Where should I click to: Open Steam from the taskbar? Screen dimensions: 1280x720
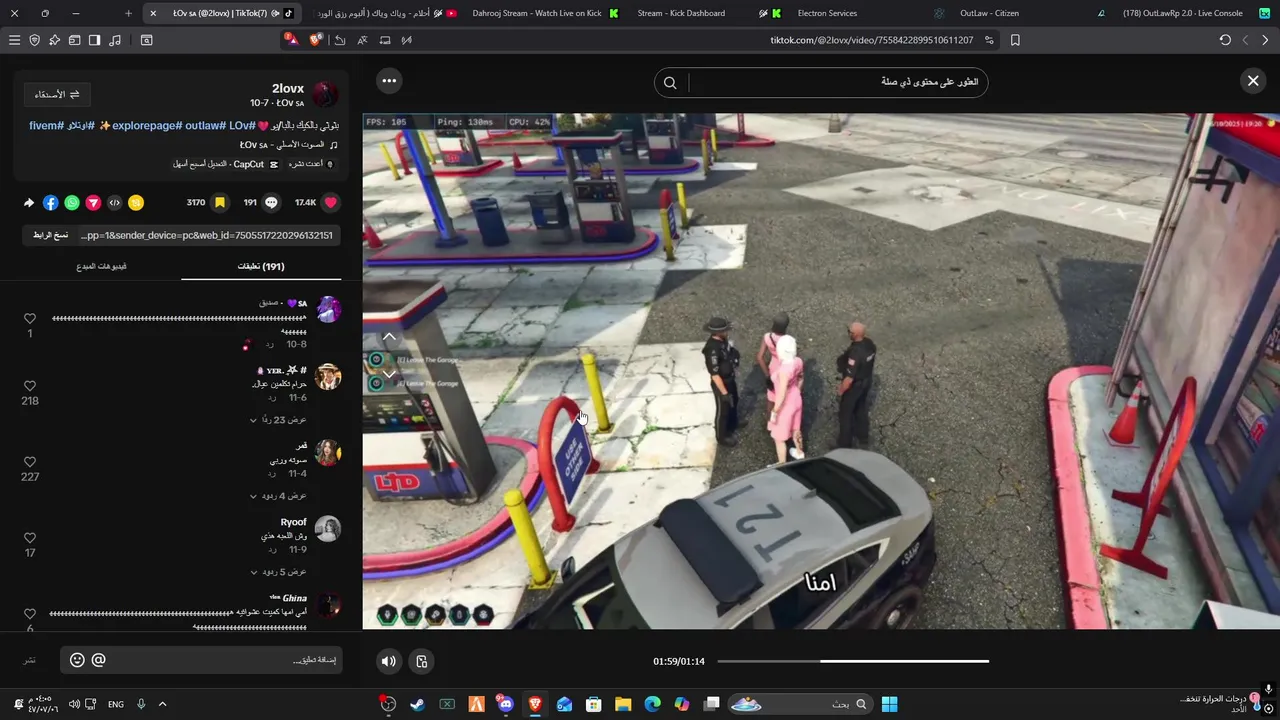click(x=417, y=704)
